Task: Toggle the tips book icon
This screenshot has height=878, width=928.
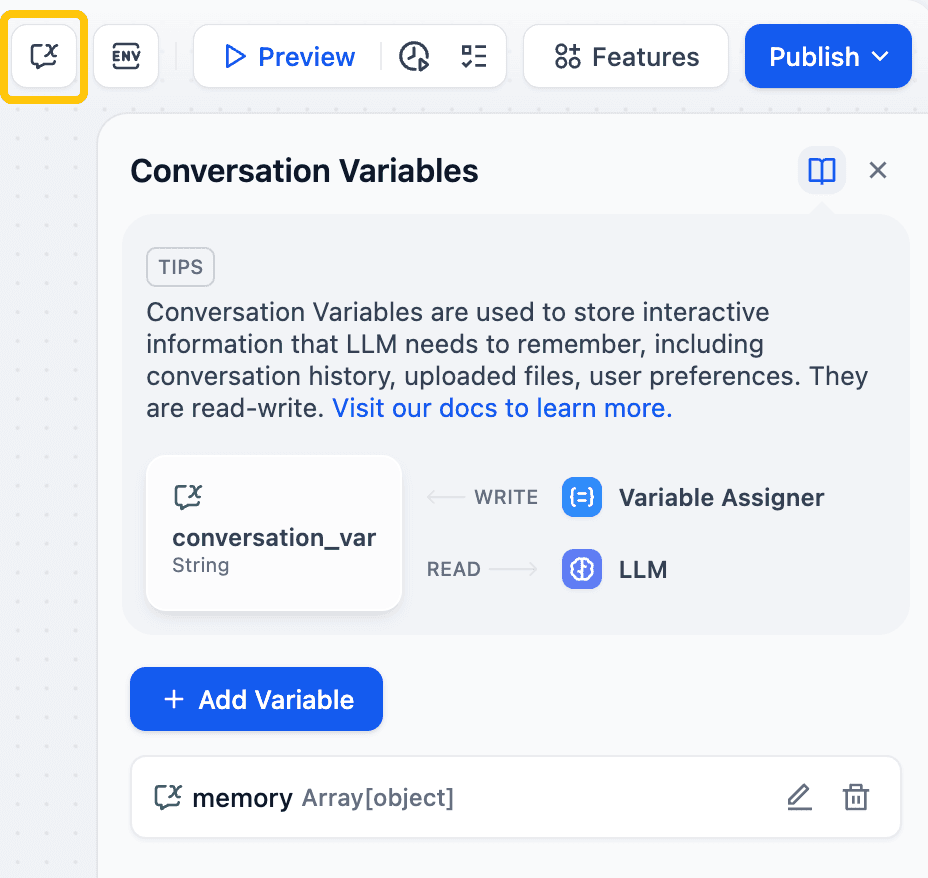Action: (x=821, y=171)
